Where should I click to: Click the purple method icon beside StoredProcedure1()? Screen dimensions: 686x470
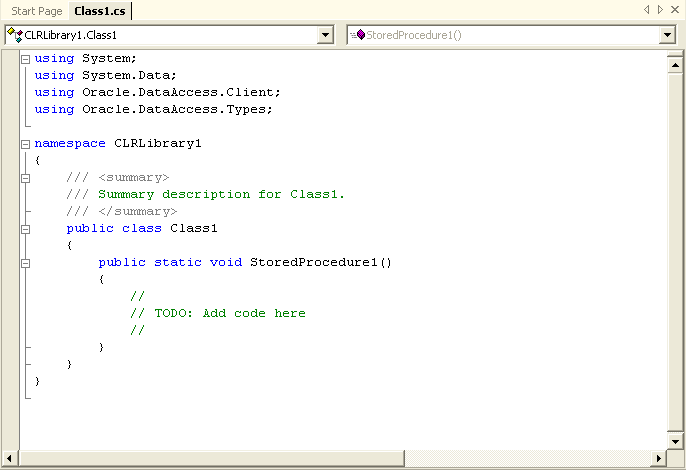(x=358, y=35)
